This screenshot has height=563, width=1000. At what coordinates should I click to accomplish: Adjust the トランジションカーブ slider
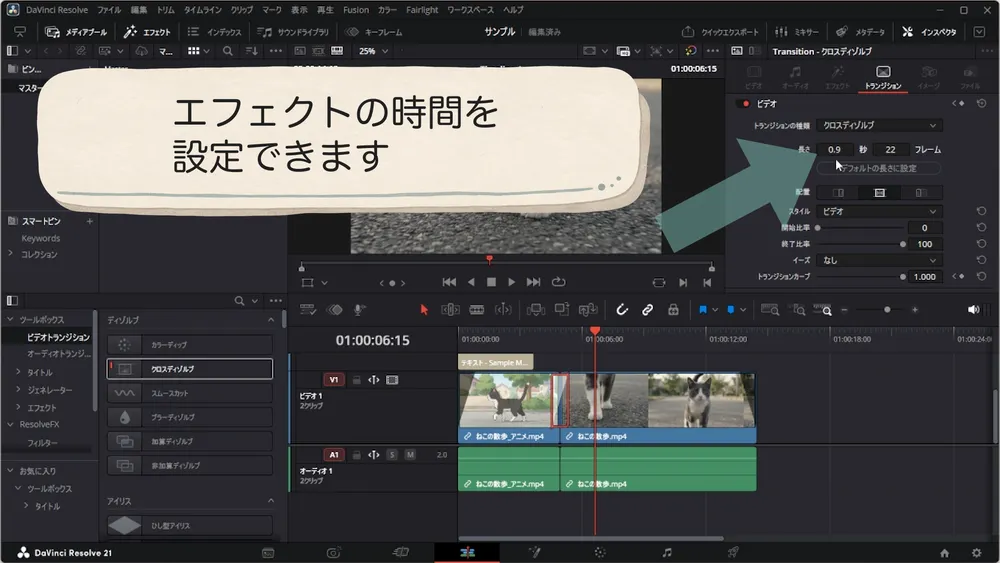(x=860, y=277)
